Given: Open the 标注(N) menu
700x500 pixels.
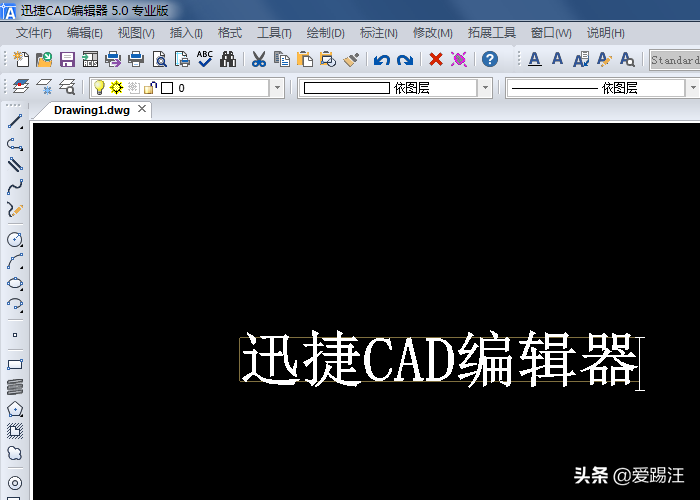Looking at the screenshot, I should [379, 33].
